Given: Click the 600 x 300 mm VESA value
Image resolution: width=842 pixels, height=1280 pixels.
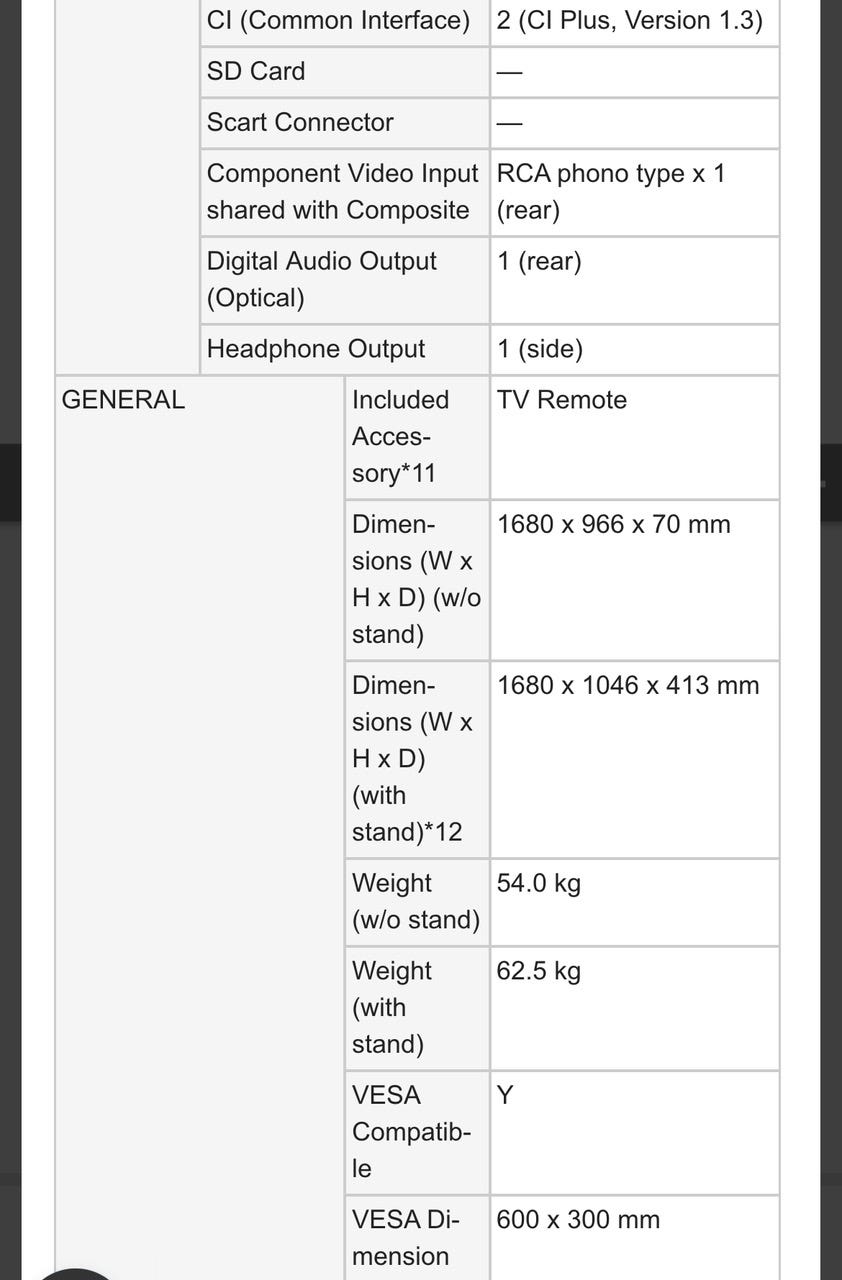Looking at the screenshot, I should (x=578, y=1220).
